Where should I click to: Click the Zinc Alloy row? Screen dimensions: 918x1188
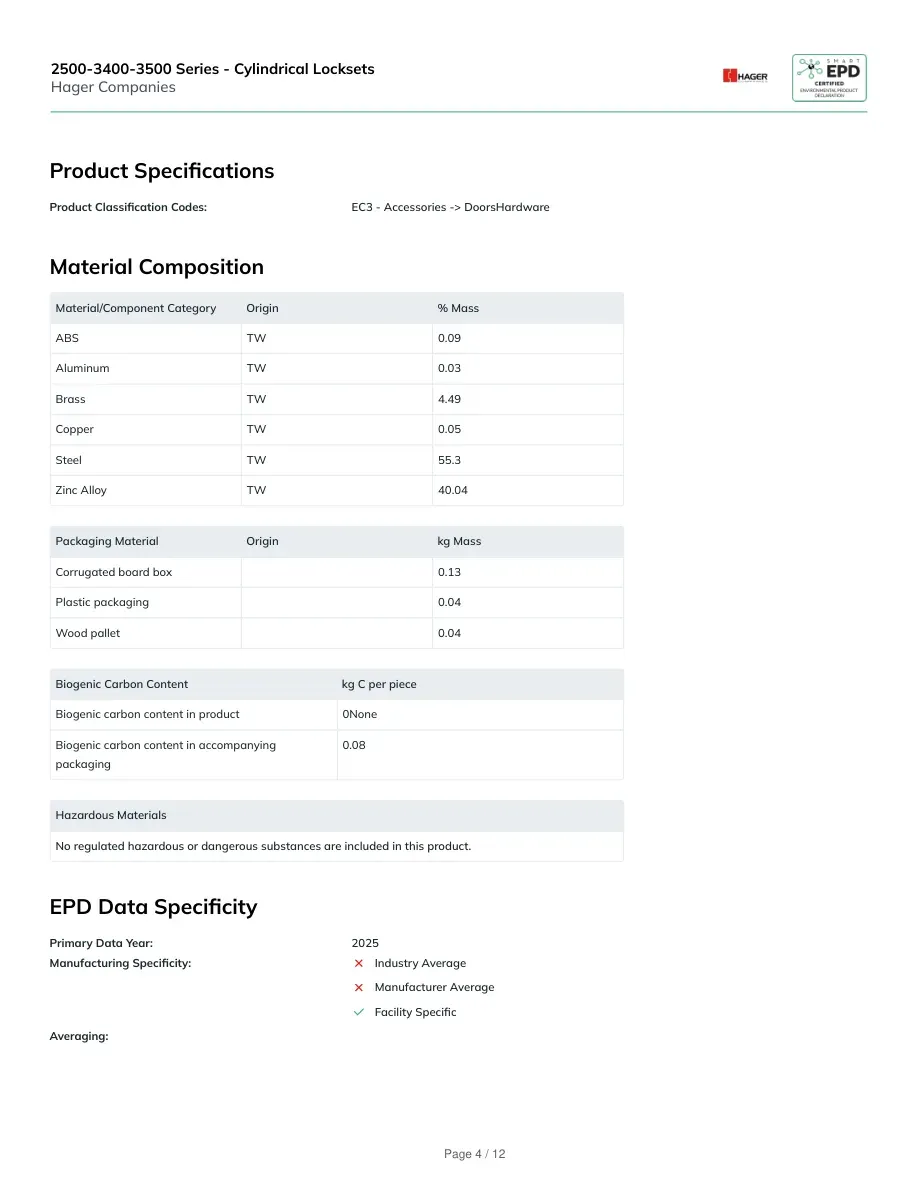pos(336,490)
